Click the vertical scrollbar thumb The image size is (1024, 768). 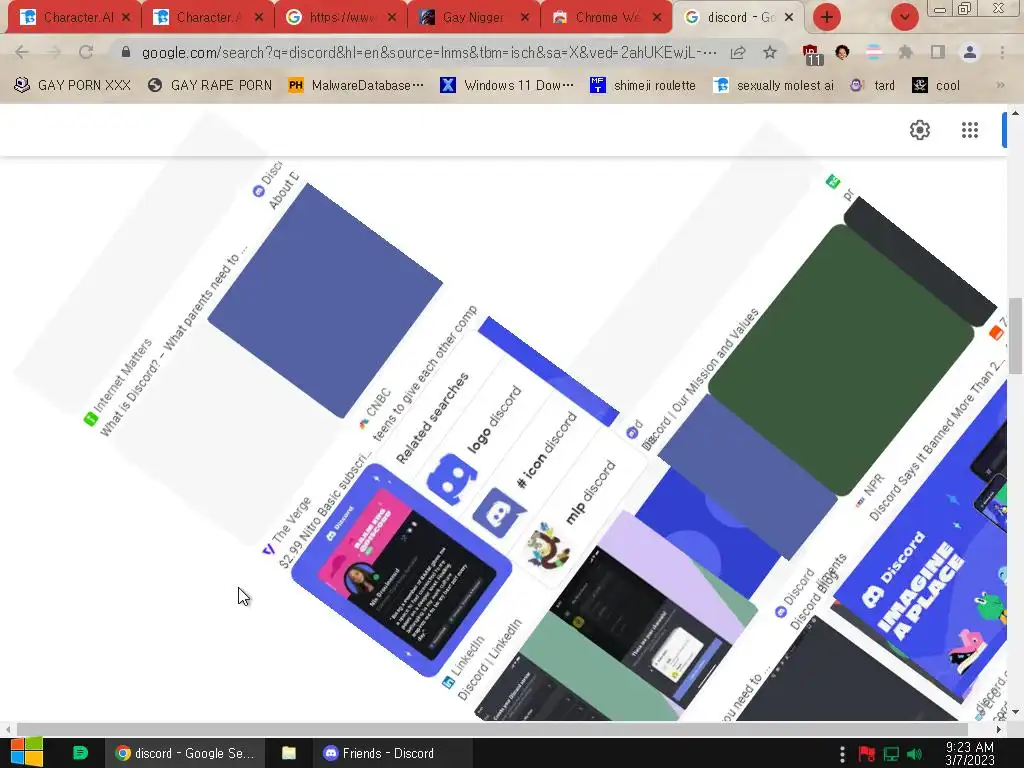pyautogui.click(x=1015, y=336)
